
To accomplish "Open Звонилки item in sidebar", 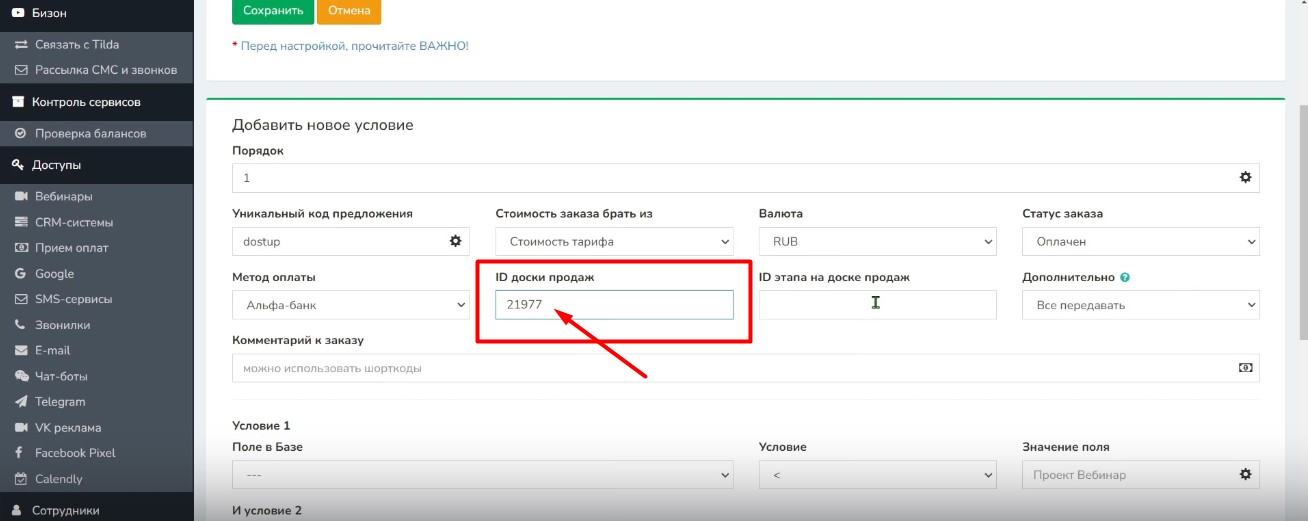I will click(x=62, y=325).
